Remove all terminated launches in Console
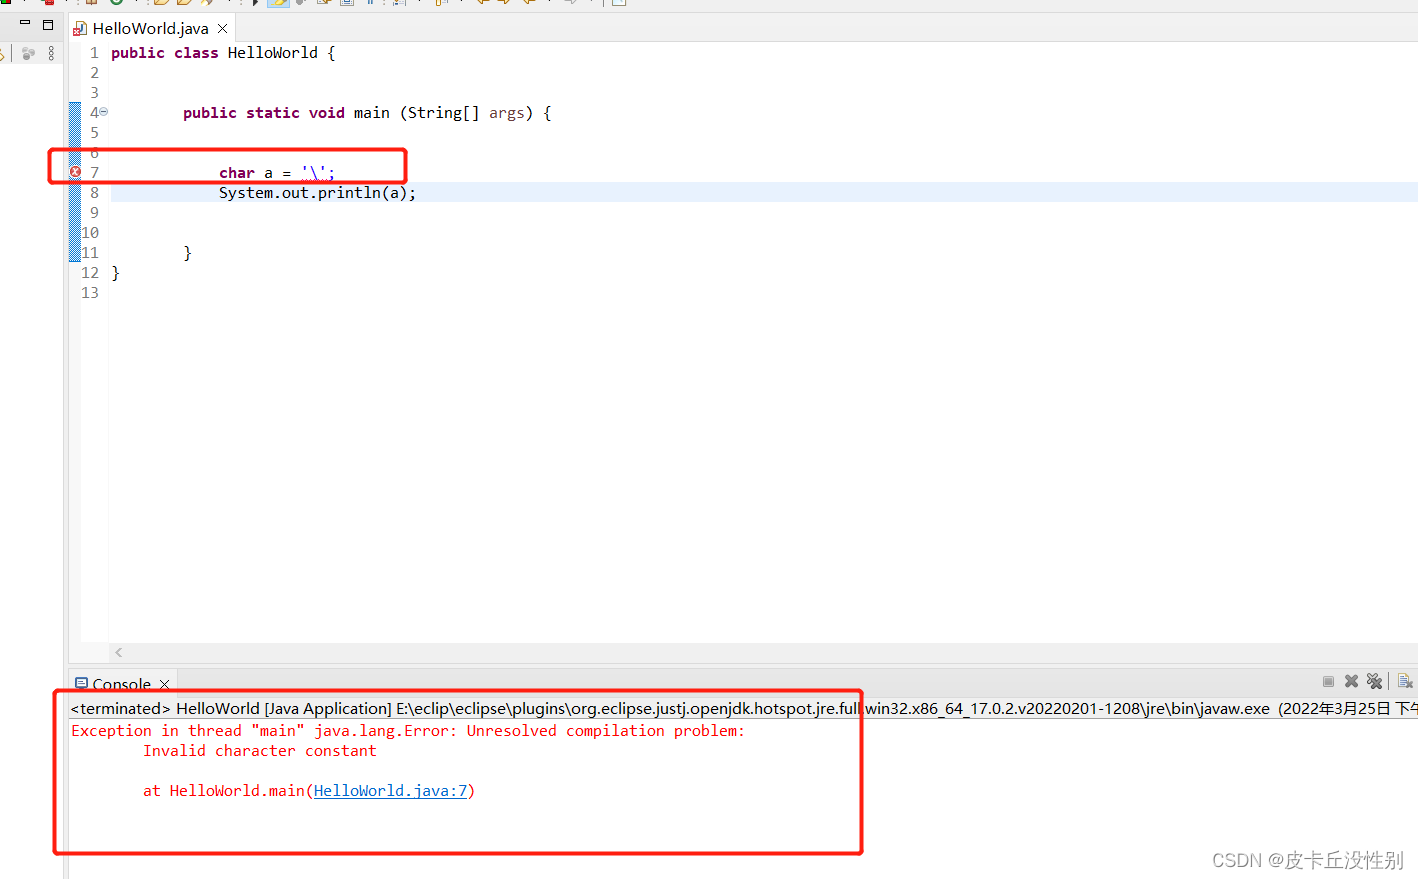The image size is (1418, 879). (x=1375, y=681)
